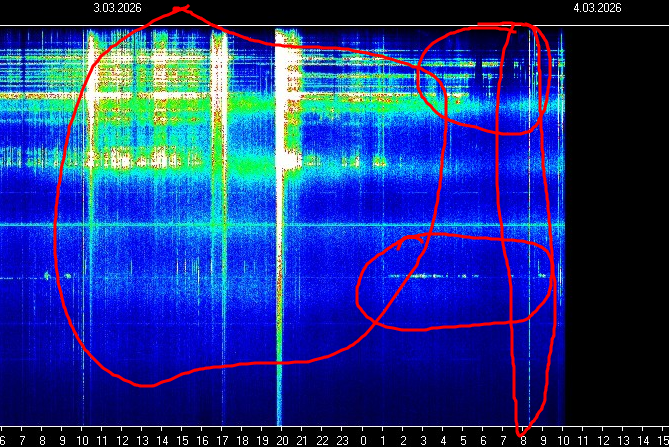Select hour 4 after midnight on axis
669x447 pixels.
443,439
